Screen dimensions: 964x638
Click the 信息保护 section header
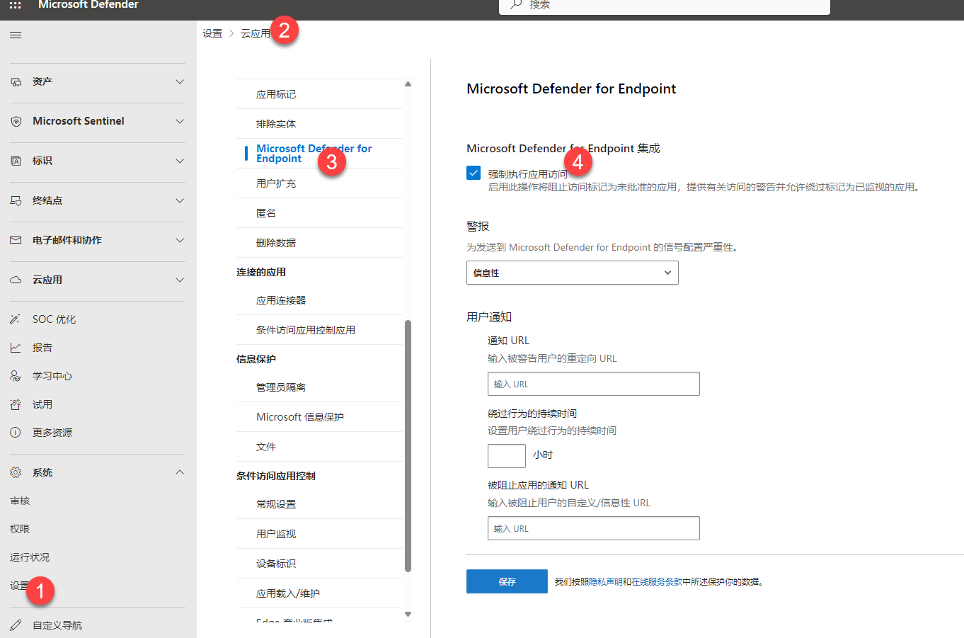pyautogui.click(x=256, y=359)
